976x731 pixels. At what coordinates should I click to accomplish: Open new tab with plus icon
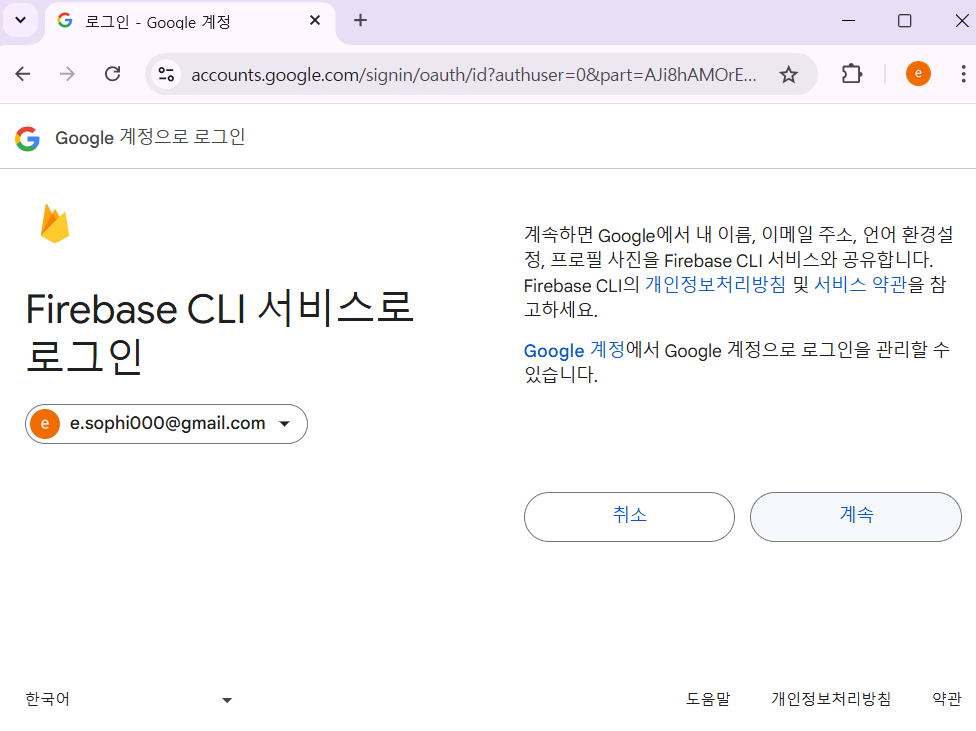[360, 21]
